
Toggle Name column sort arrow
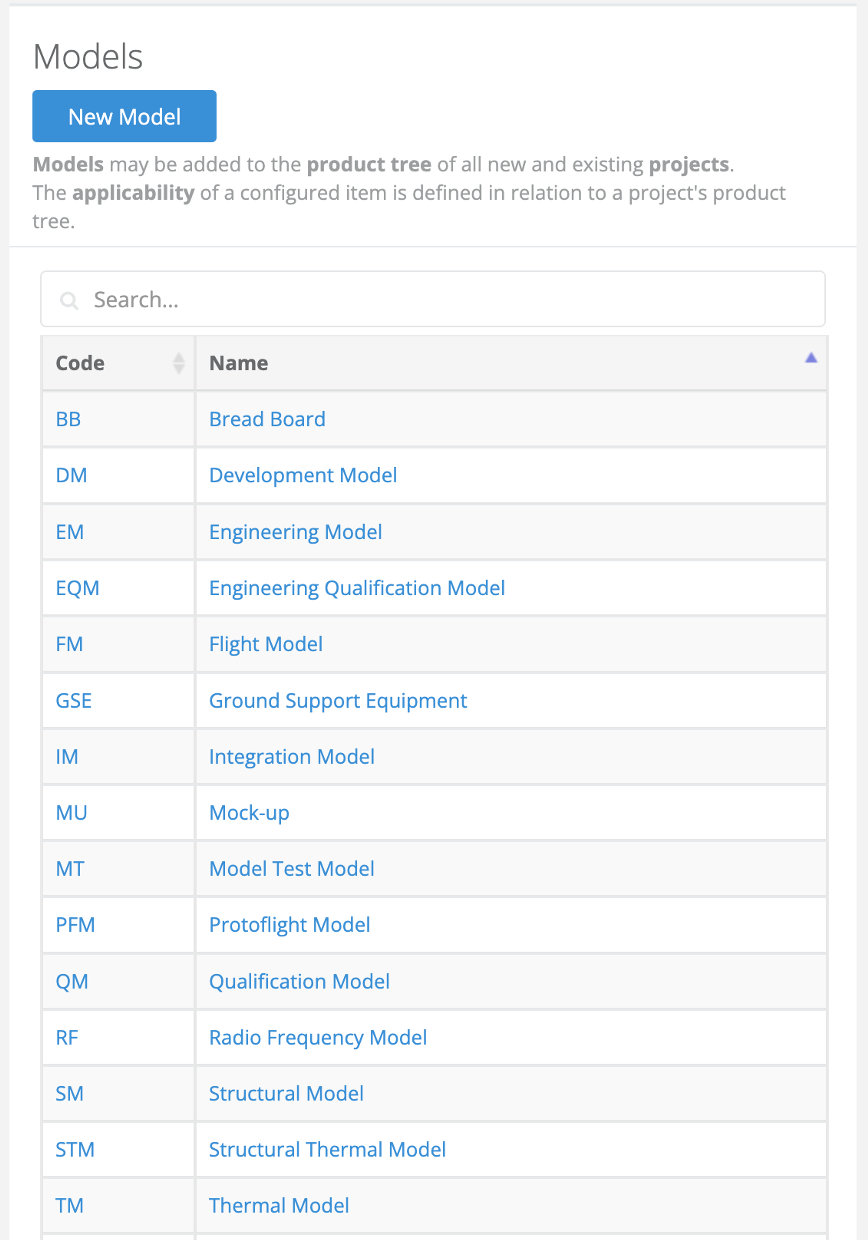811,357
